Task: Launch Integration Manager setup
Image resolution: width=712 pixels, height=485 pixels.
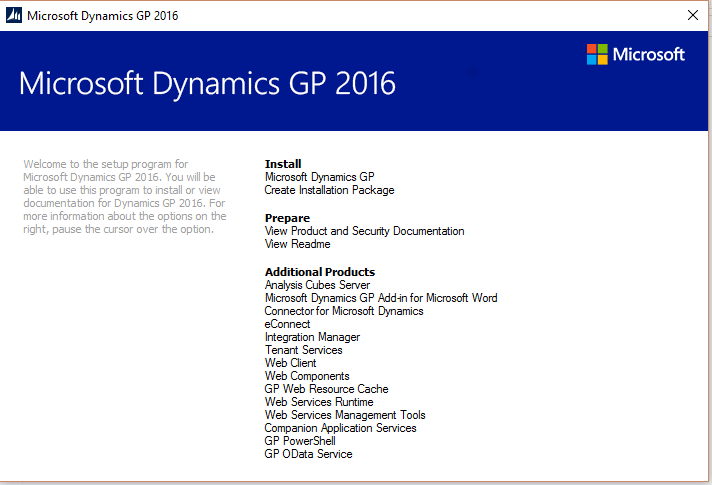Action: pos(312,337)
